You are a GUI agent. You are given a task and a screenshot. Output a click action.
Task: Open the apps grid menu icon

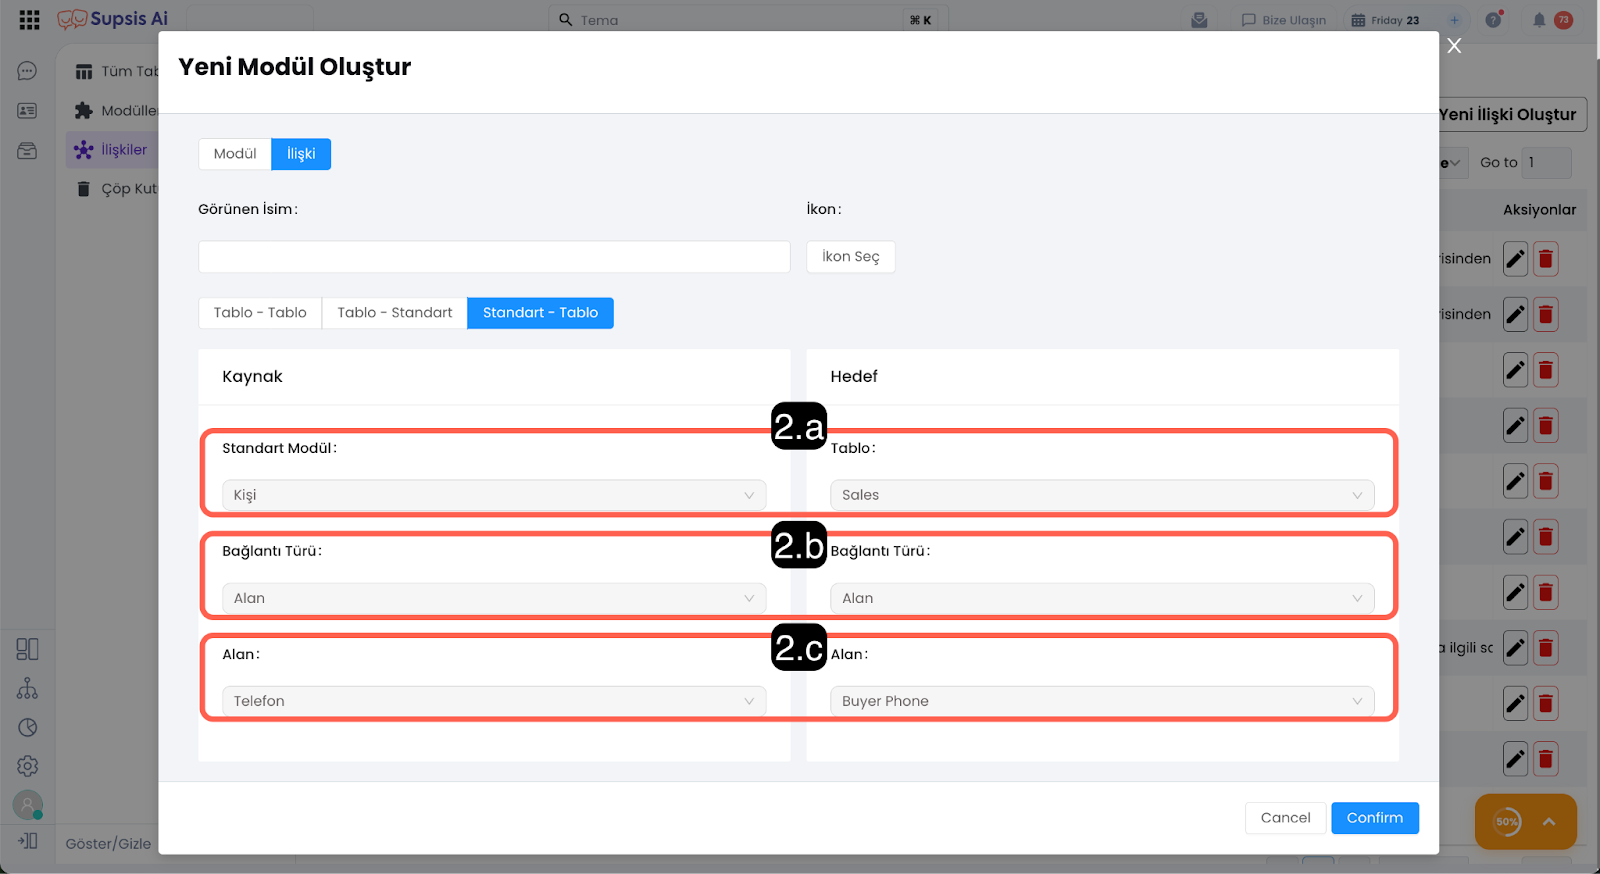click(x=29, y=20)
